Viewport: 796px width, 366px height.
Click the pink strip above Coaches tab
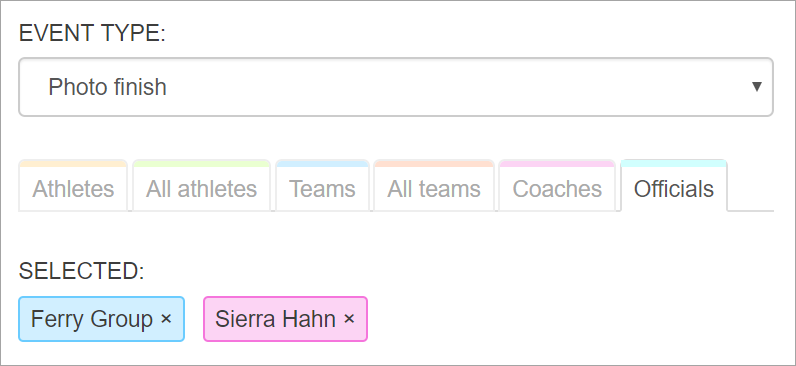pyautogui.click(x=557, y=163)
